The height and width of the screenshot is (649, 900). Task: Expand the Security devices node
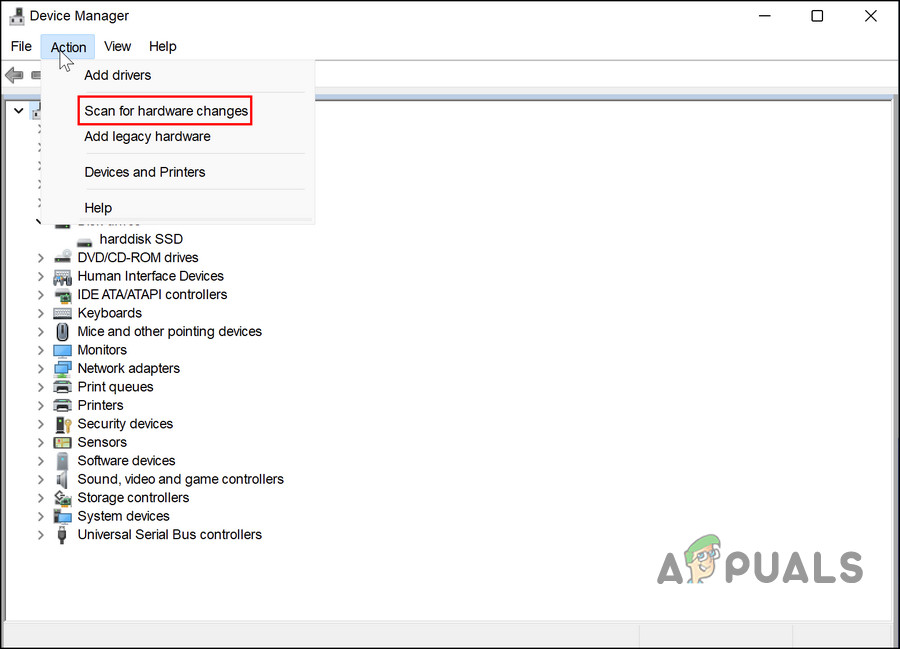pyautogui.click(x=41, y=424)
